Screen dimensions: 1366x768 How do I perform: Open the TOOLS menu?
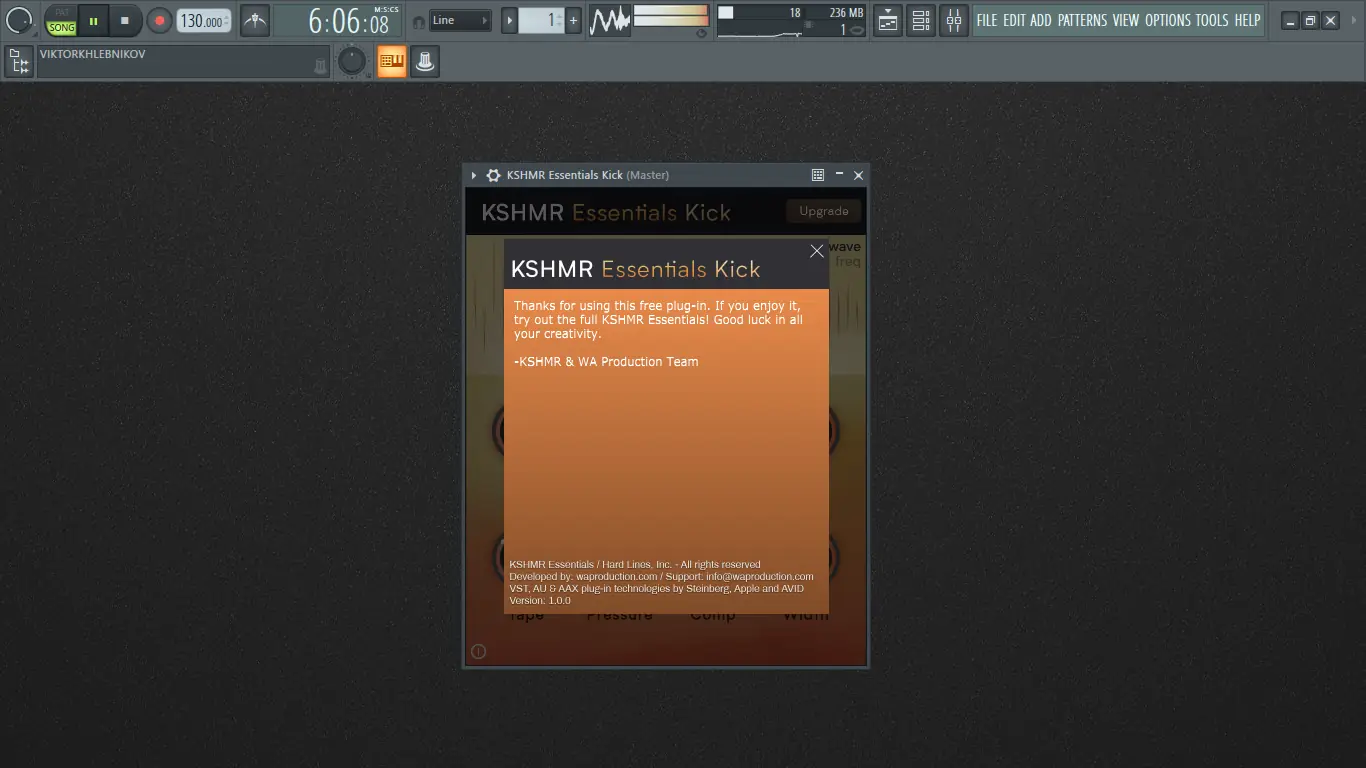pyautogui.click(x=1212, y=20)
